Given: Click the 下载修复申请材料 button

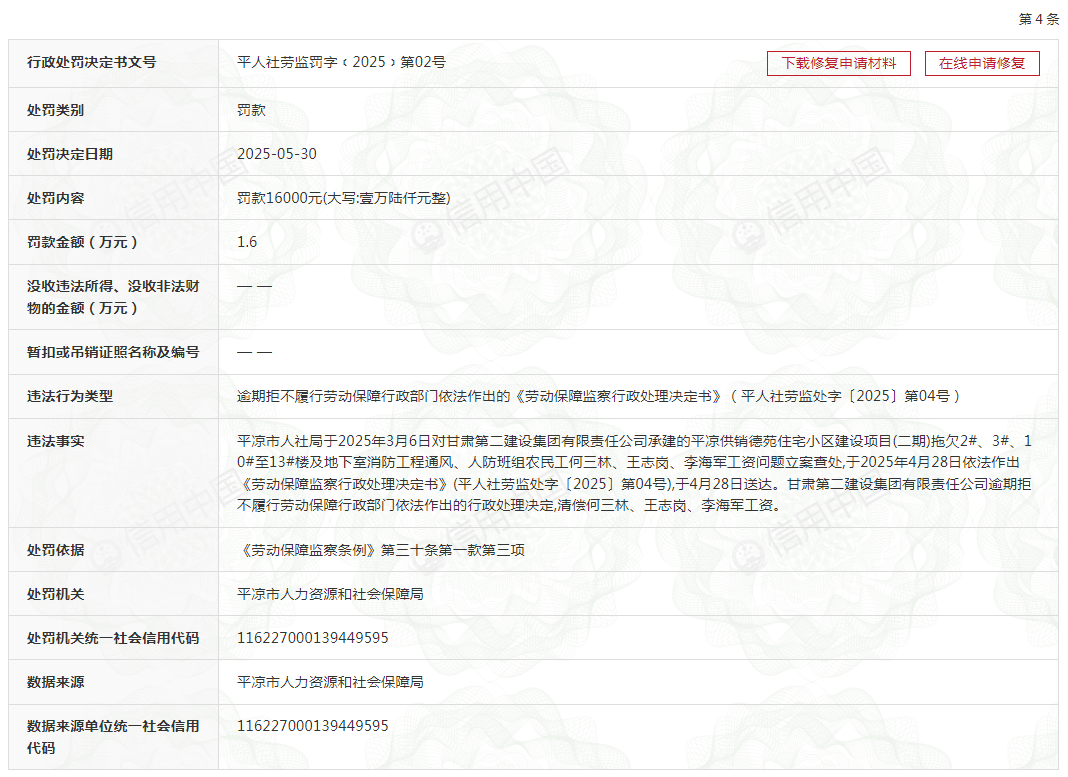Looking at the screenshot, I should (x=839, y=63).
